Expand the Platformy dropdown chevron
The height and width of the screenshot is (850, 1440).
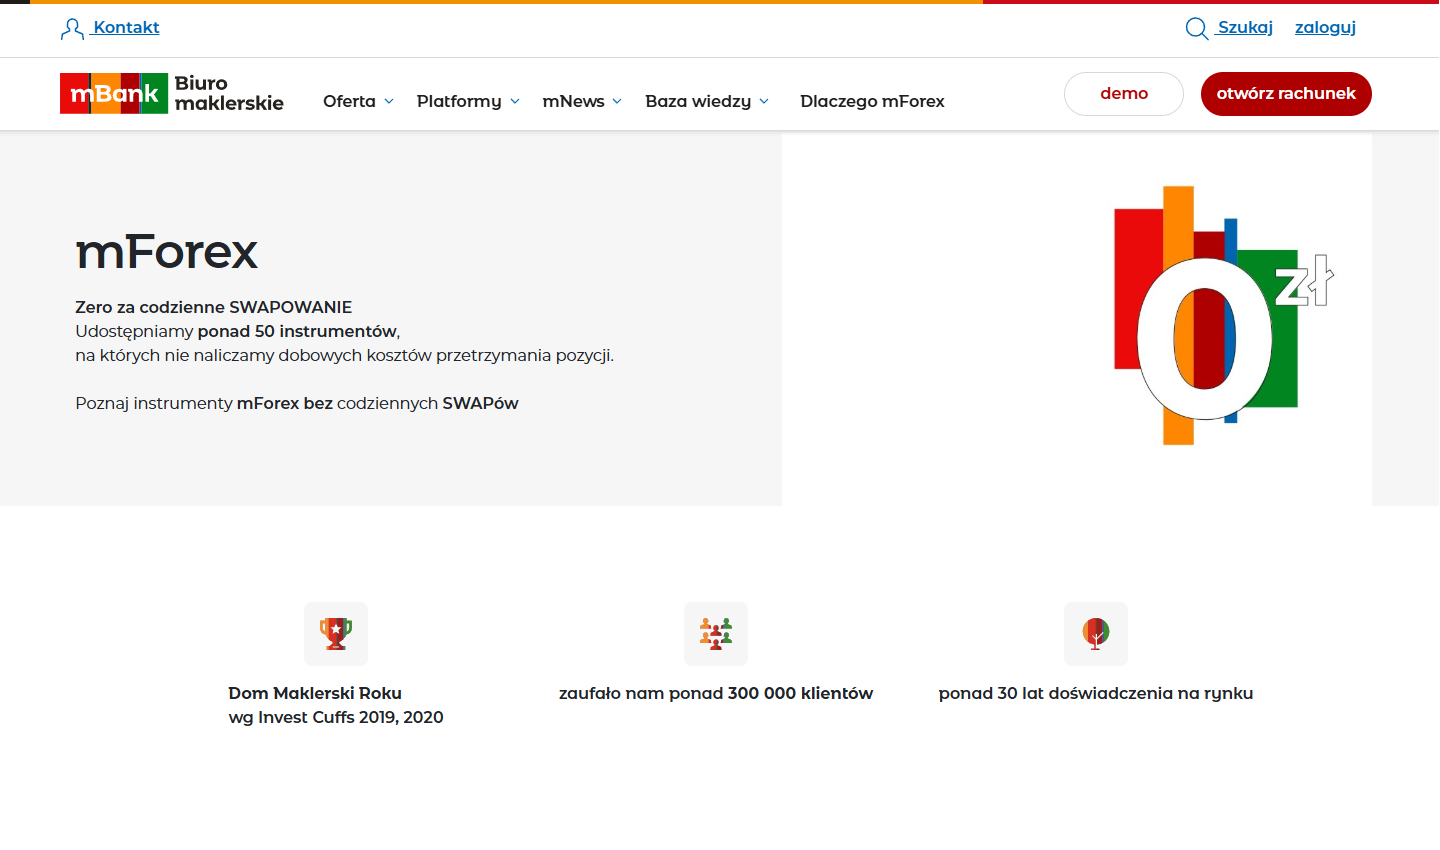(515, 101)
